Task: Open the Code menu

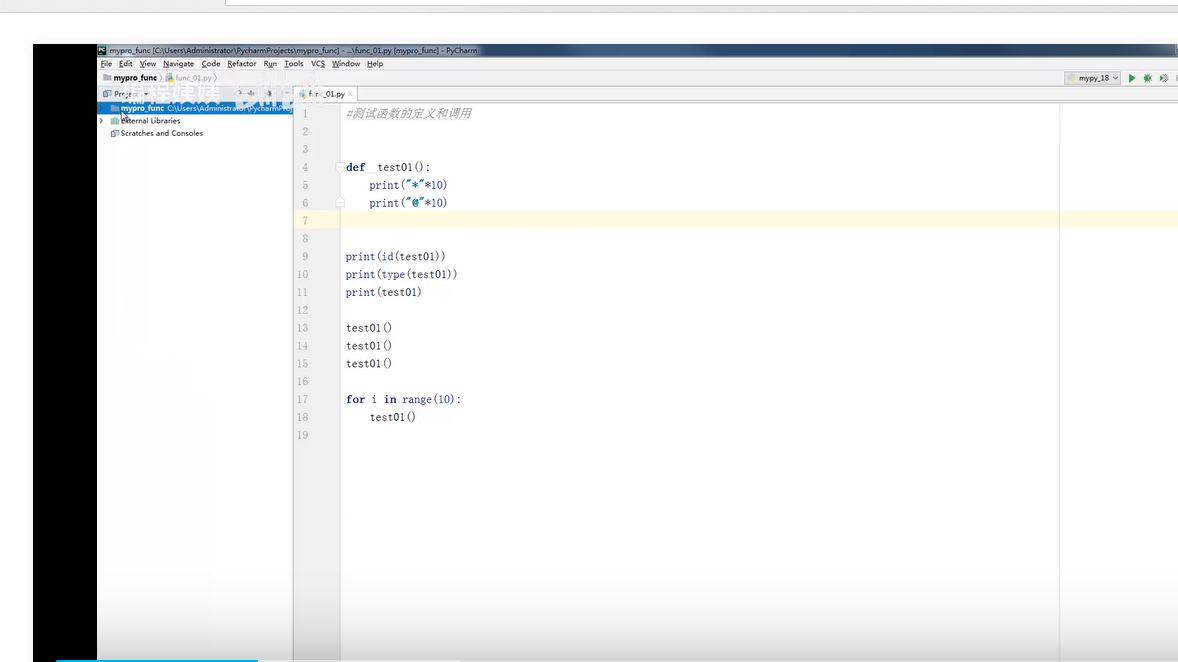Action: click(210, 64)
